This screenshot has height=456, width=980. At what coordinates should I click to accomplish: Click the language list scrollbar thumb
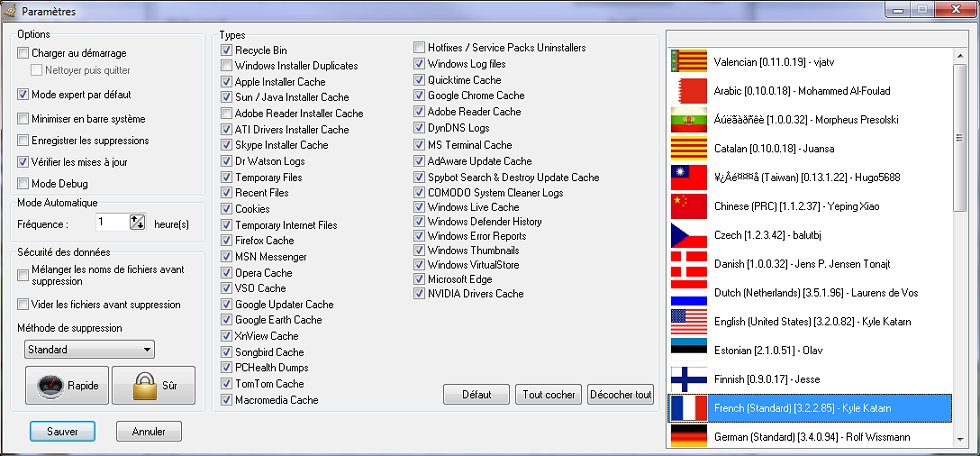point(961,137)
